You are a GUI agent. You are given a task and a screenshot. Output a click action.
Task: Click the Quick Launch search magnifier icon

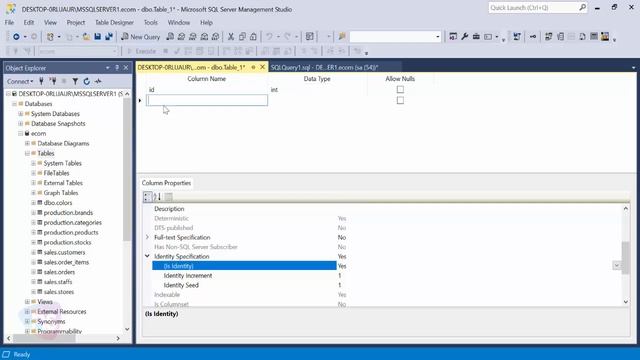(582, 7)
